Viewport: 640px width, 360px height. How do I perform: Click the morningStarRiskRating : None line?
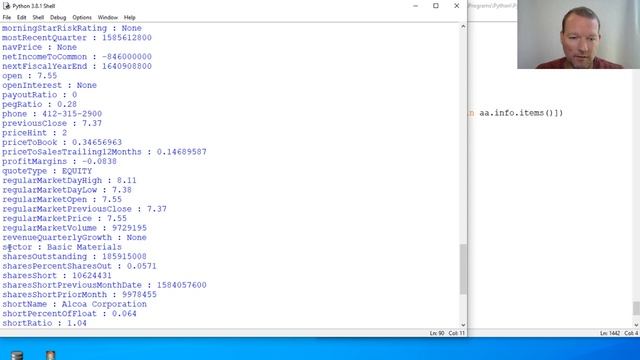(x=71, y=28)
